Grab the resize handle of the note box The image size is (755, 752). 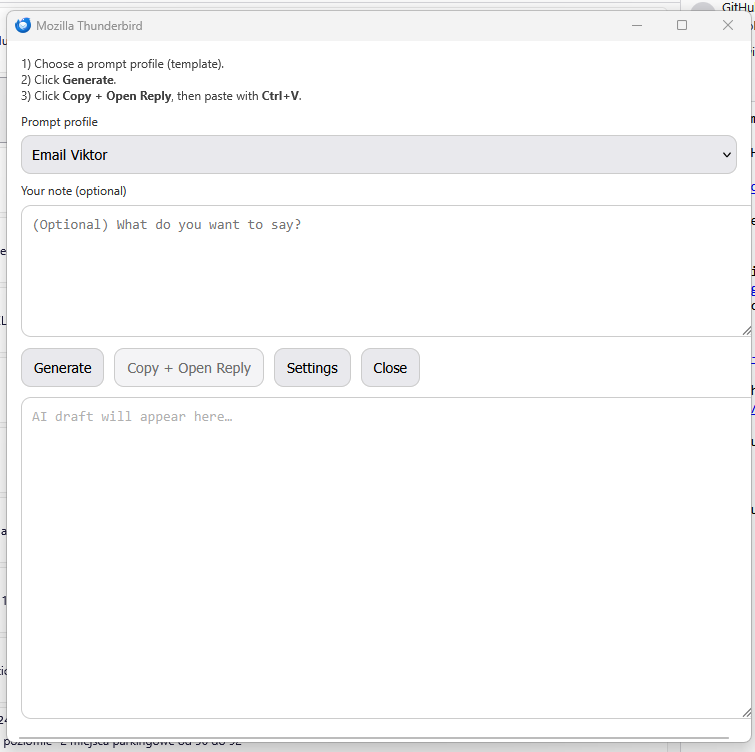746,329
